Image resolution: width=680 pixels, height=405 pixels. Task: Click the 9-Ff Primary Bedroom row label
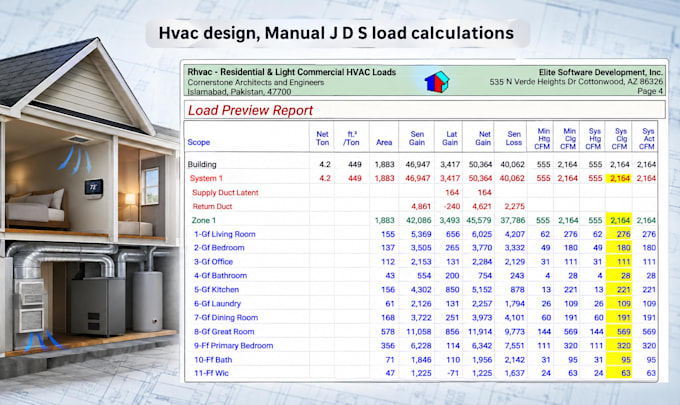click(233, 346)
